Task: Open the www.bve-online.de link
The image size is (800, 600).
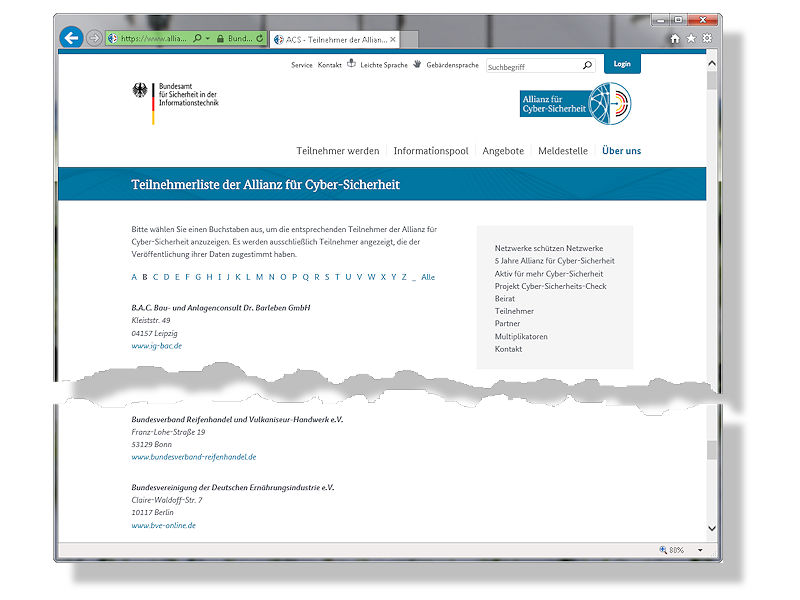Action: (x=163, y=525)
